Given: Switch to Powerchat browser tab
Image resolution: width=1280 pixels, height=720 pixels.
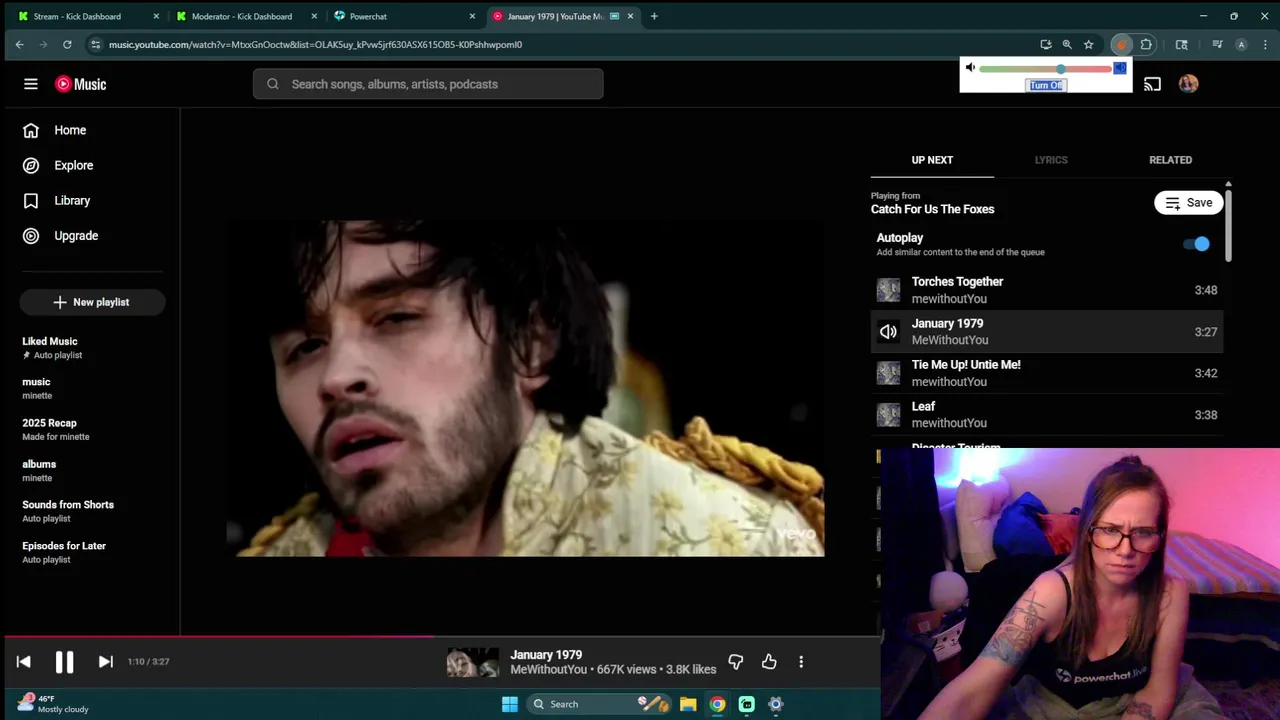Looking at the screenshot, I should [405, 16].
